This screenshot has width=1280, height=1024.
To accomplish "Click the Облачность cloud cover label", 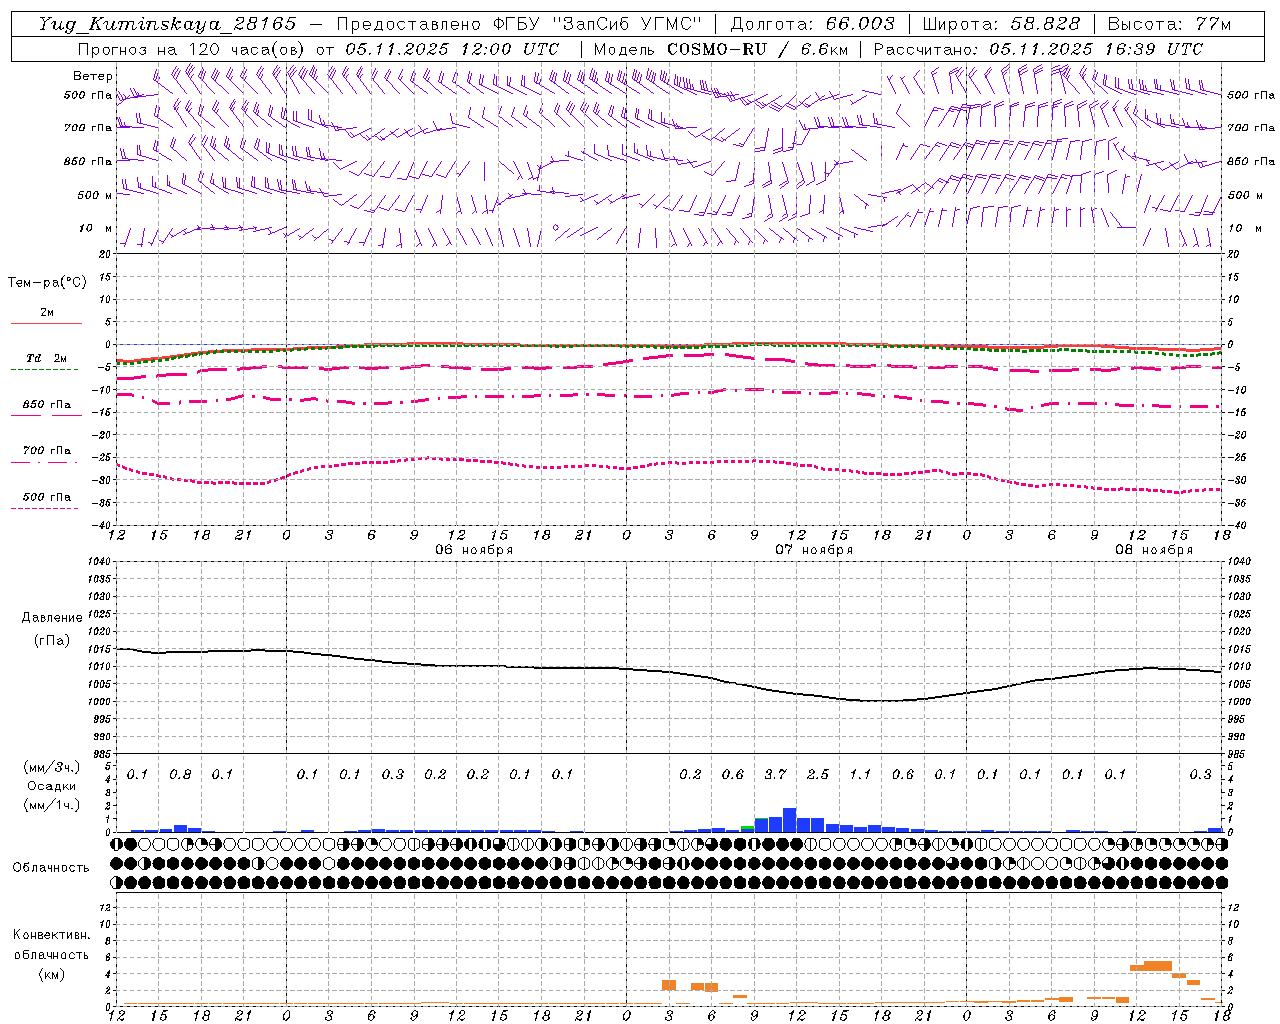I will click(x=51, y=868).
